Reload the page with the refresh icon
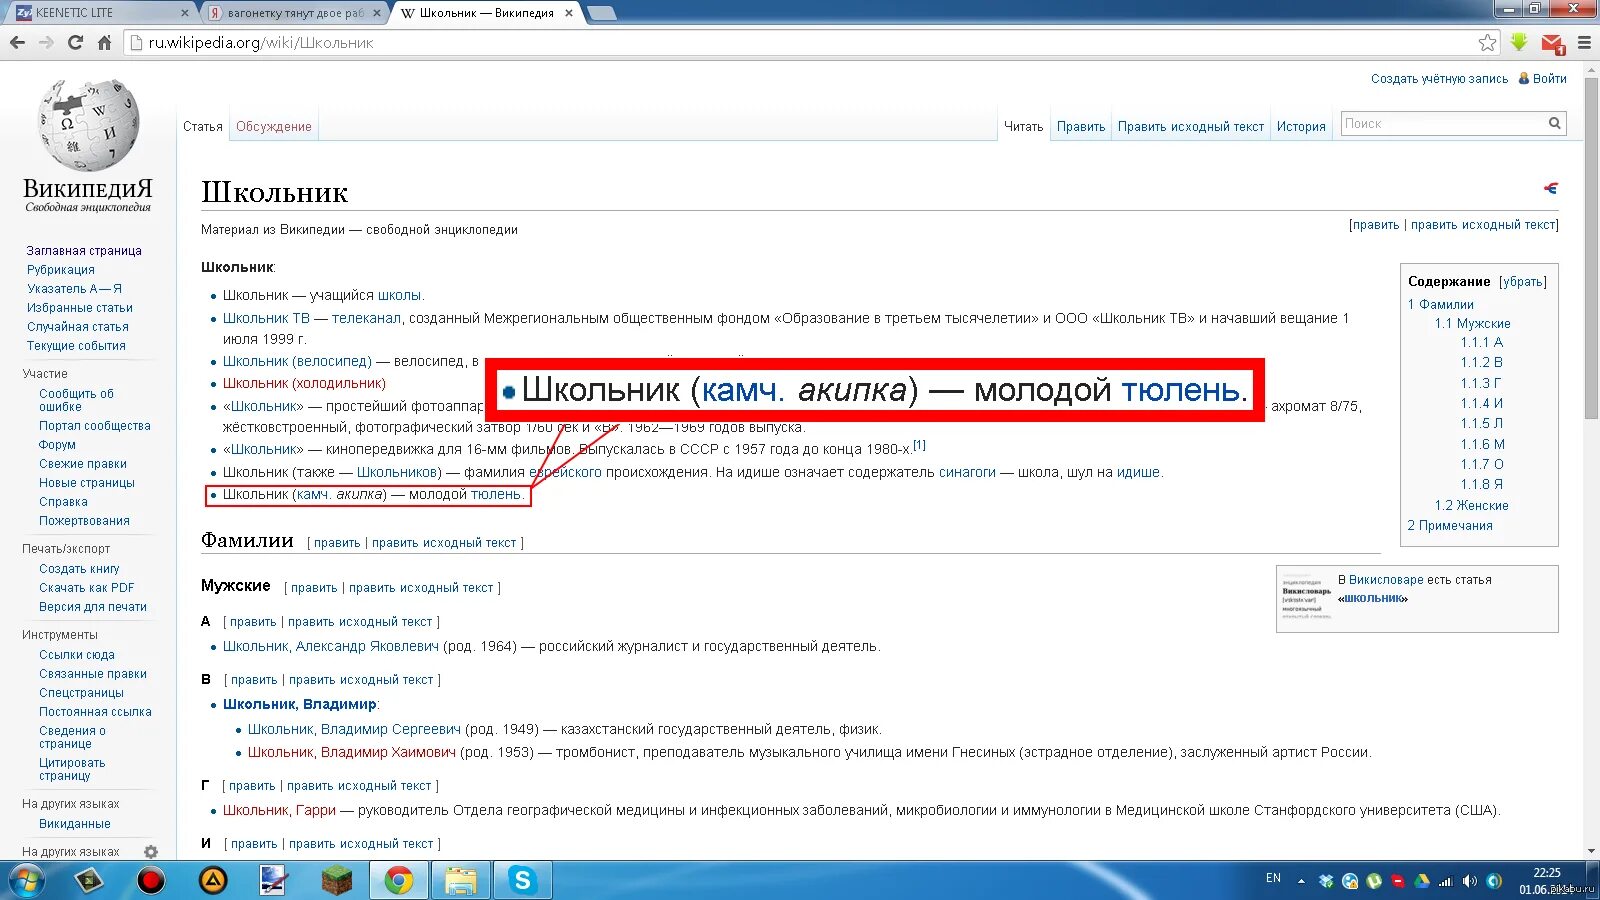The width and height of the screenshot is (1600, 900). (x=75, y=43)
